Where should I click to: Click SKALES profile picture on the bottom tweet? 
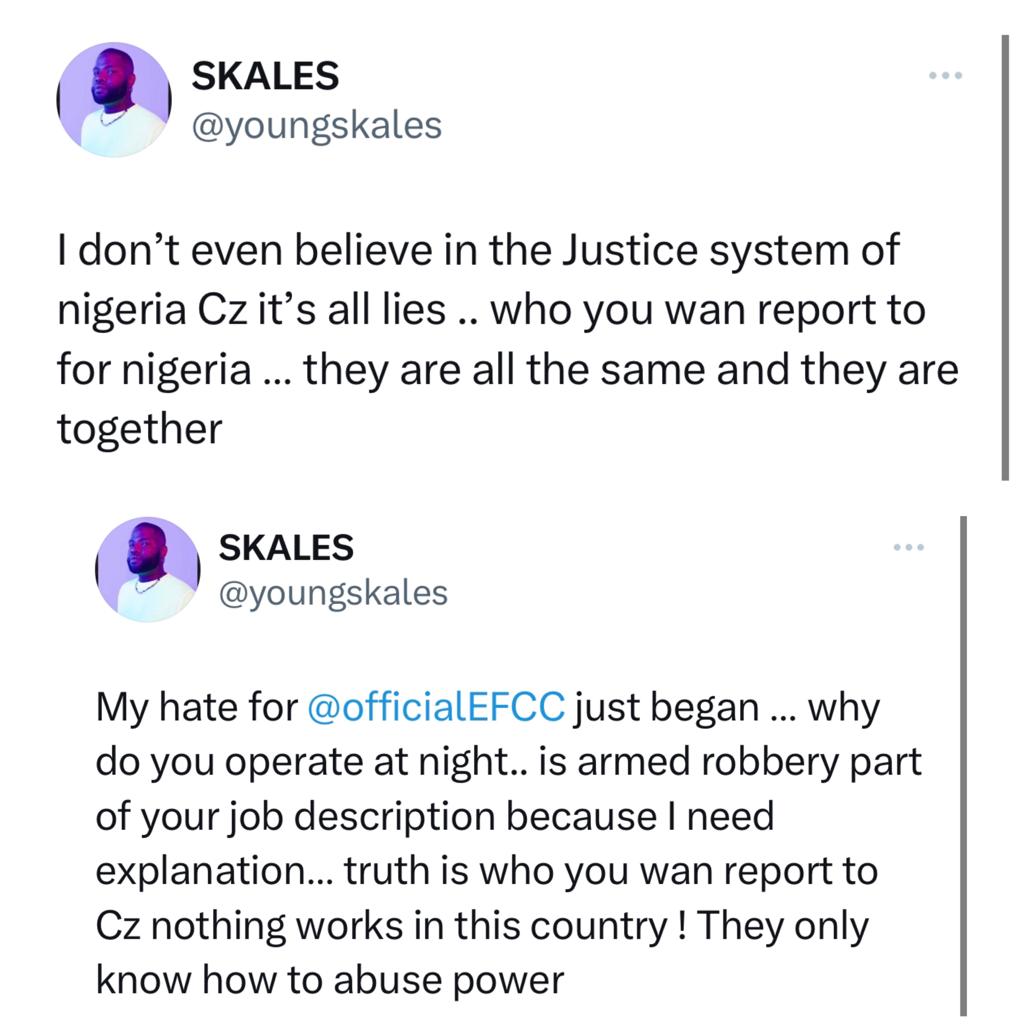tap(146, 570)
